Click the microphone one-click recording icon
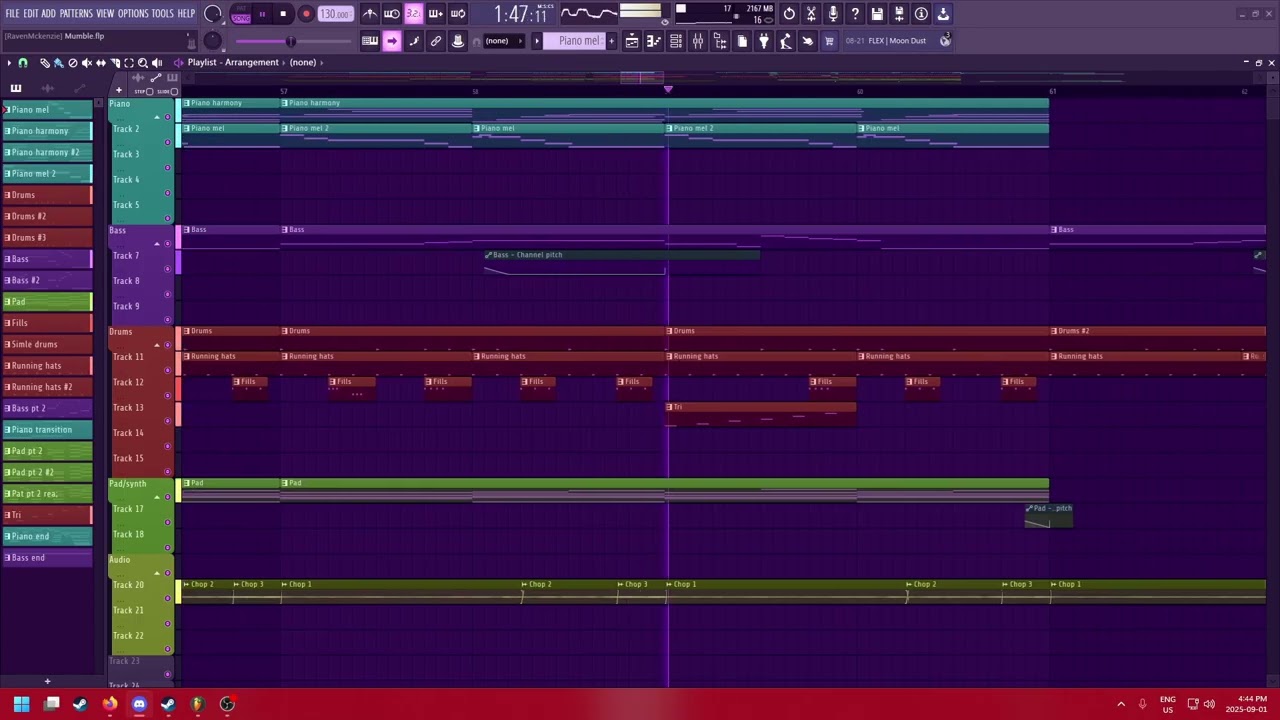1280x720 pixels. pos(833,14)
